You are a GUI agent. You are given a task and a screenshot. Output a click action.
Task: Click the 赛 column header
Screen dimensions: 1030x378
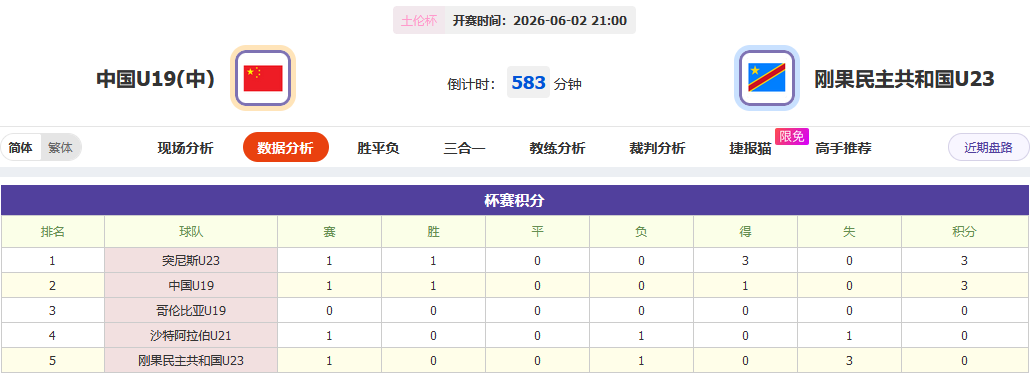pos(329,231)
